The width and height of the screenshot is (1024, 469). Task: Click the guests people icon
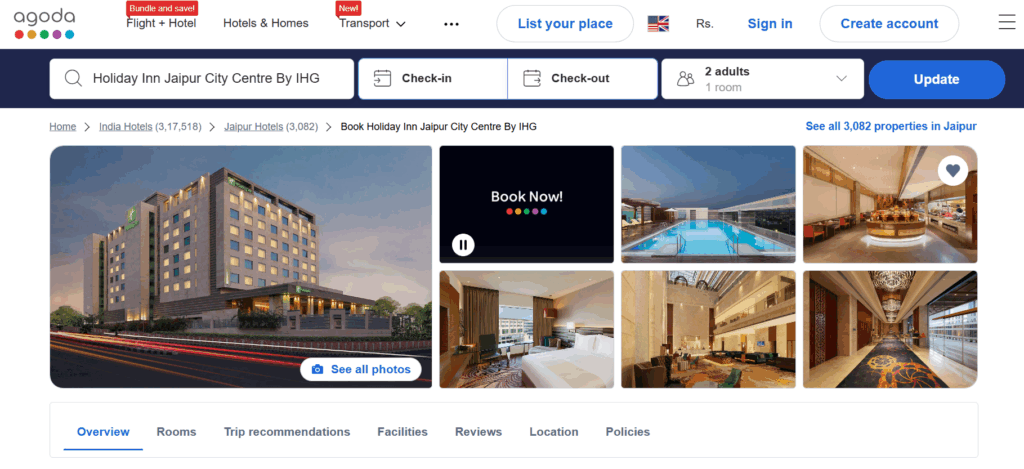point(685,79)
